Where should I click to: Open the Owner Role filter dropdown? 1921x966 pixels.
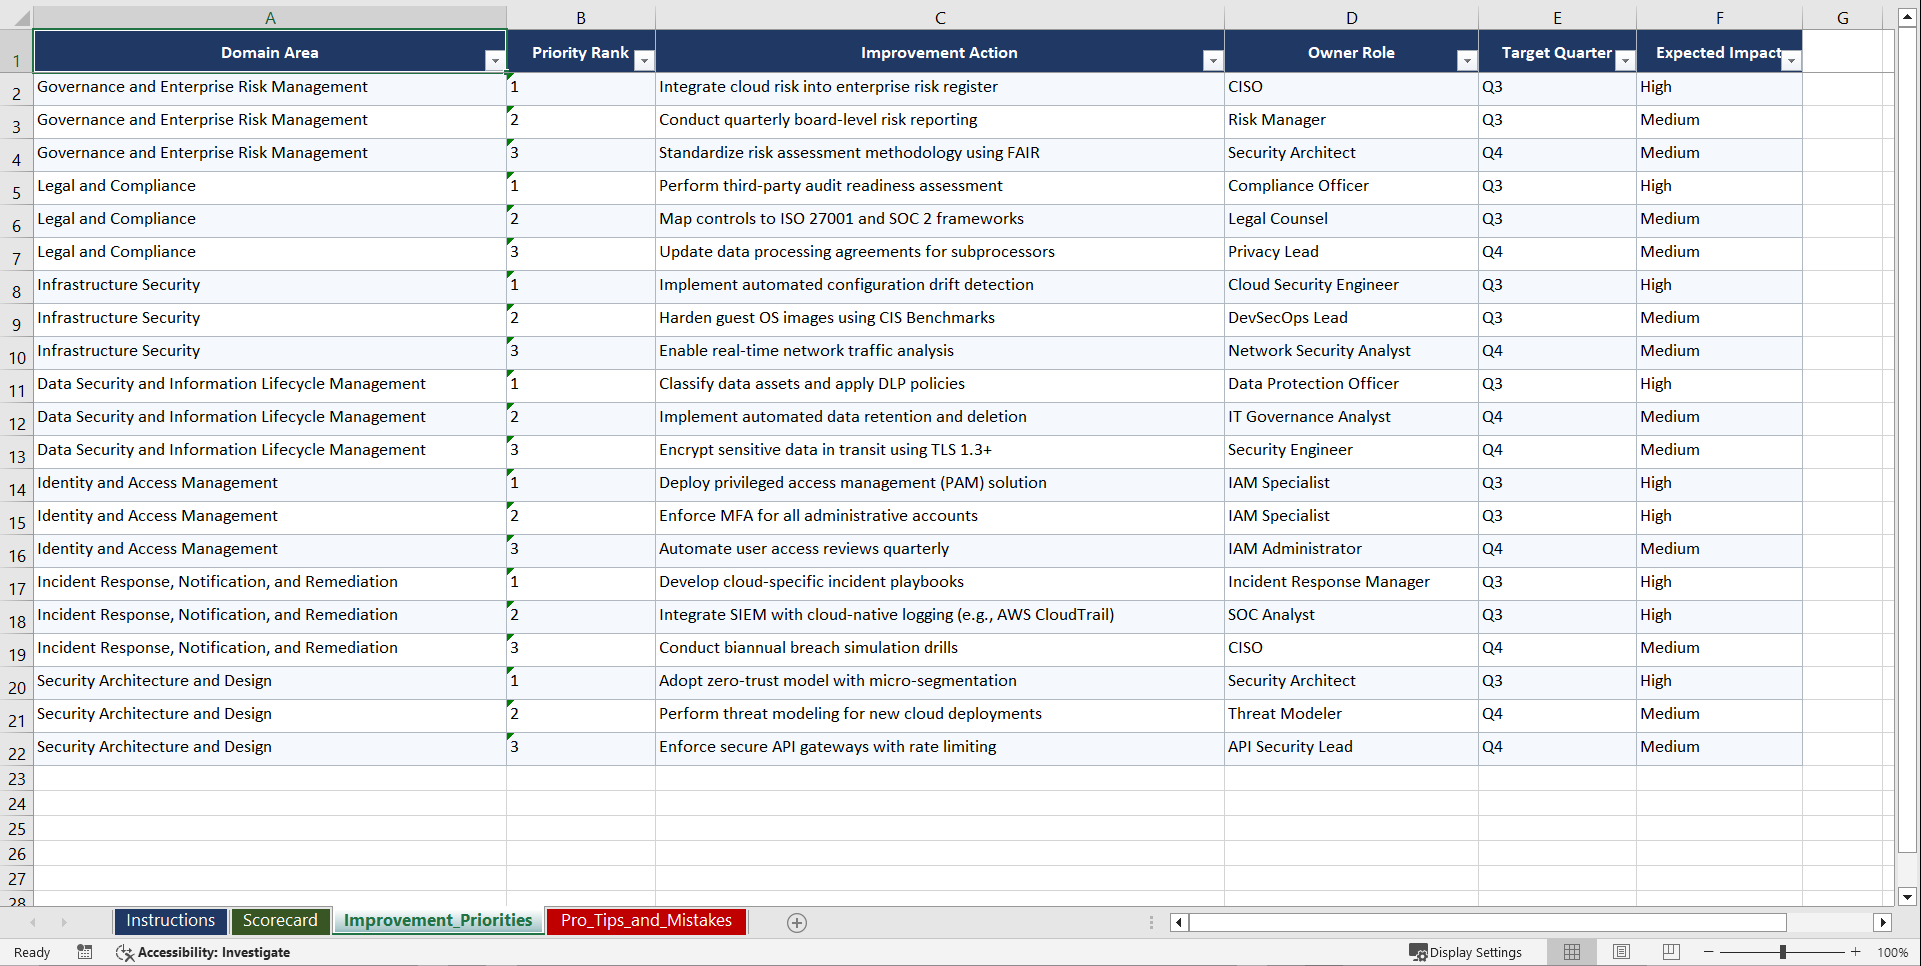click(x=1466, y=60)
